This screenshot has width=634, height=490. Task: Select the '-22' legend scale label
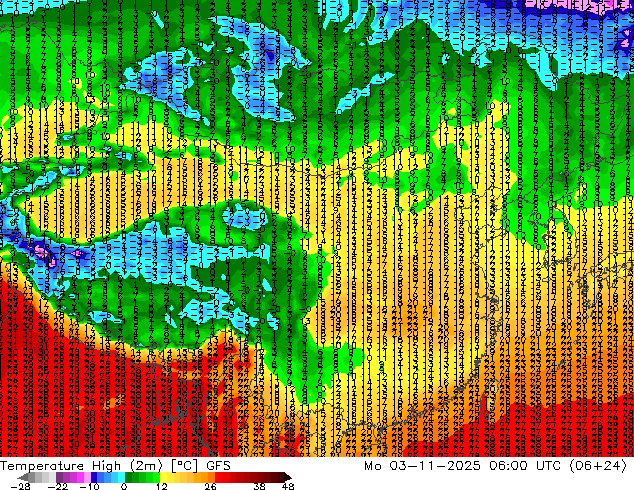(x=57, y=486)
